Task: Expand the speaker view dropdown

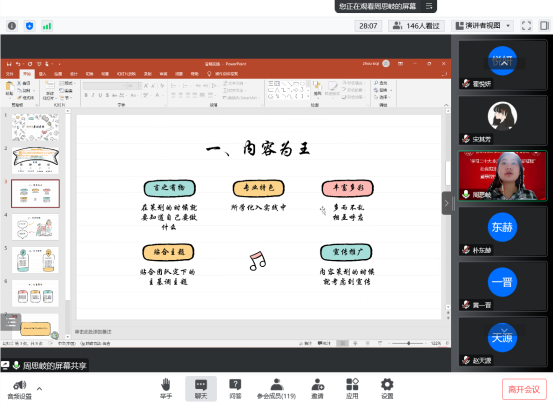Action: (508, 25)
